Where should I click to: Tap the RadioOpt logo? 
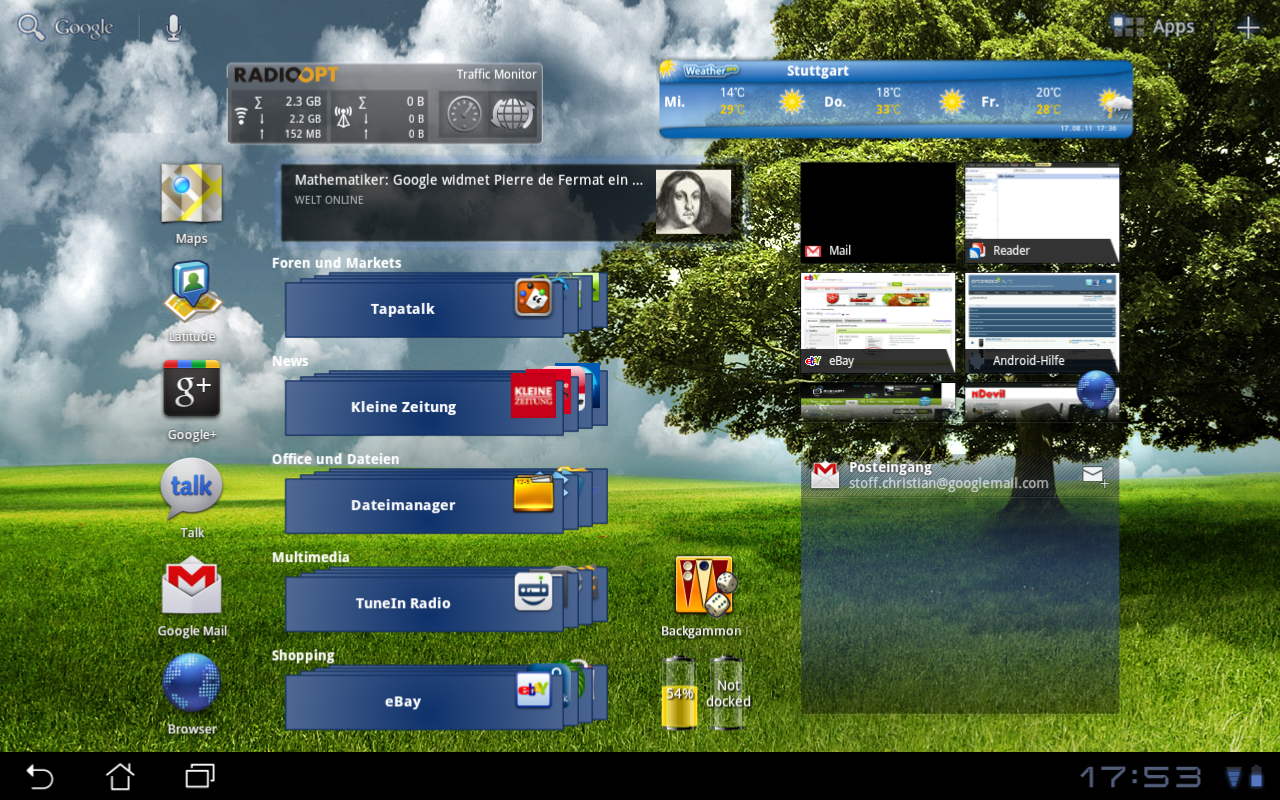pos(286,75)
